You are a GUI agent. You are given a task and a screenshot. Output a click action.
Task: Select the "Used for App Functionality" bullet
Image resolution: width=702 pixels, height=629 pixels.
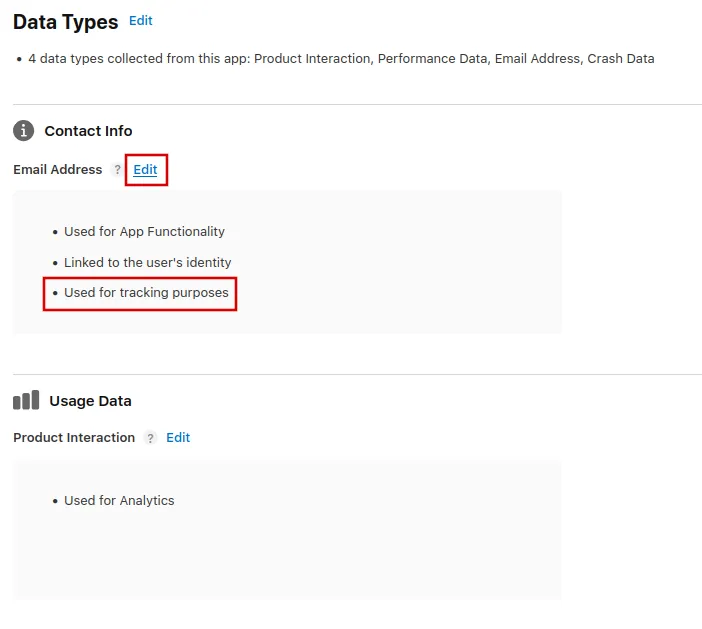tap(144, 231)
